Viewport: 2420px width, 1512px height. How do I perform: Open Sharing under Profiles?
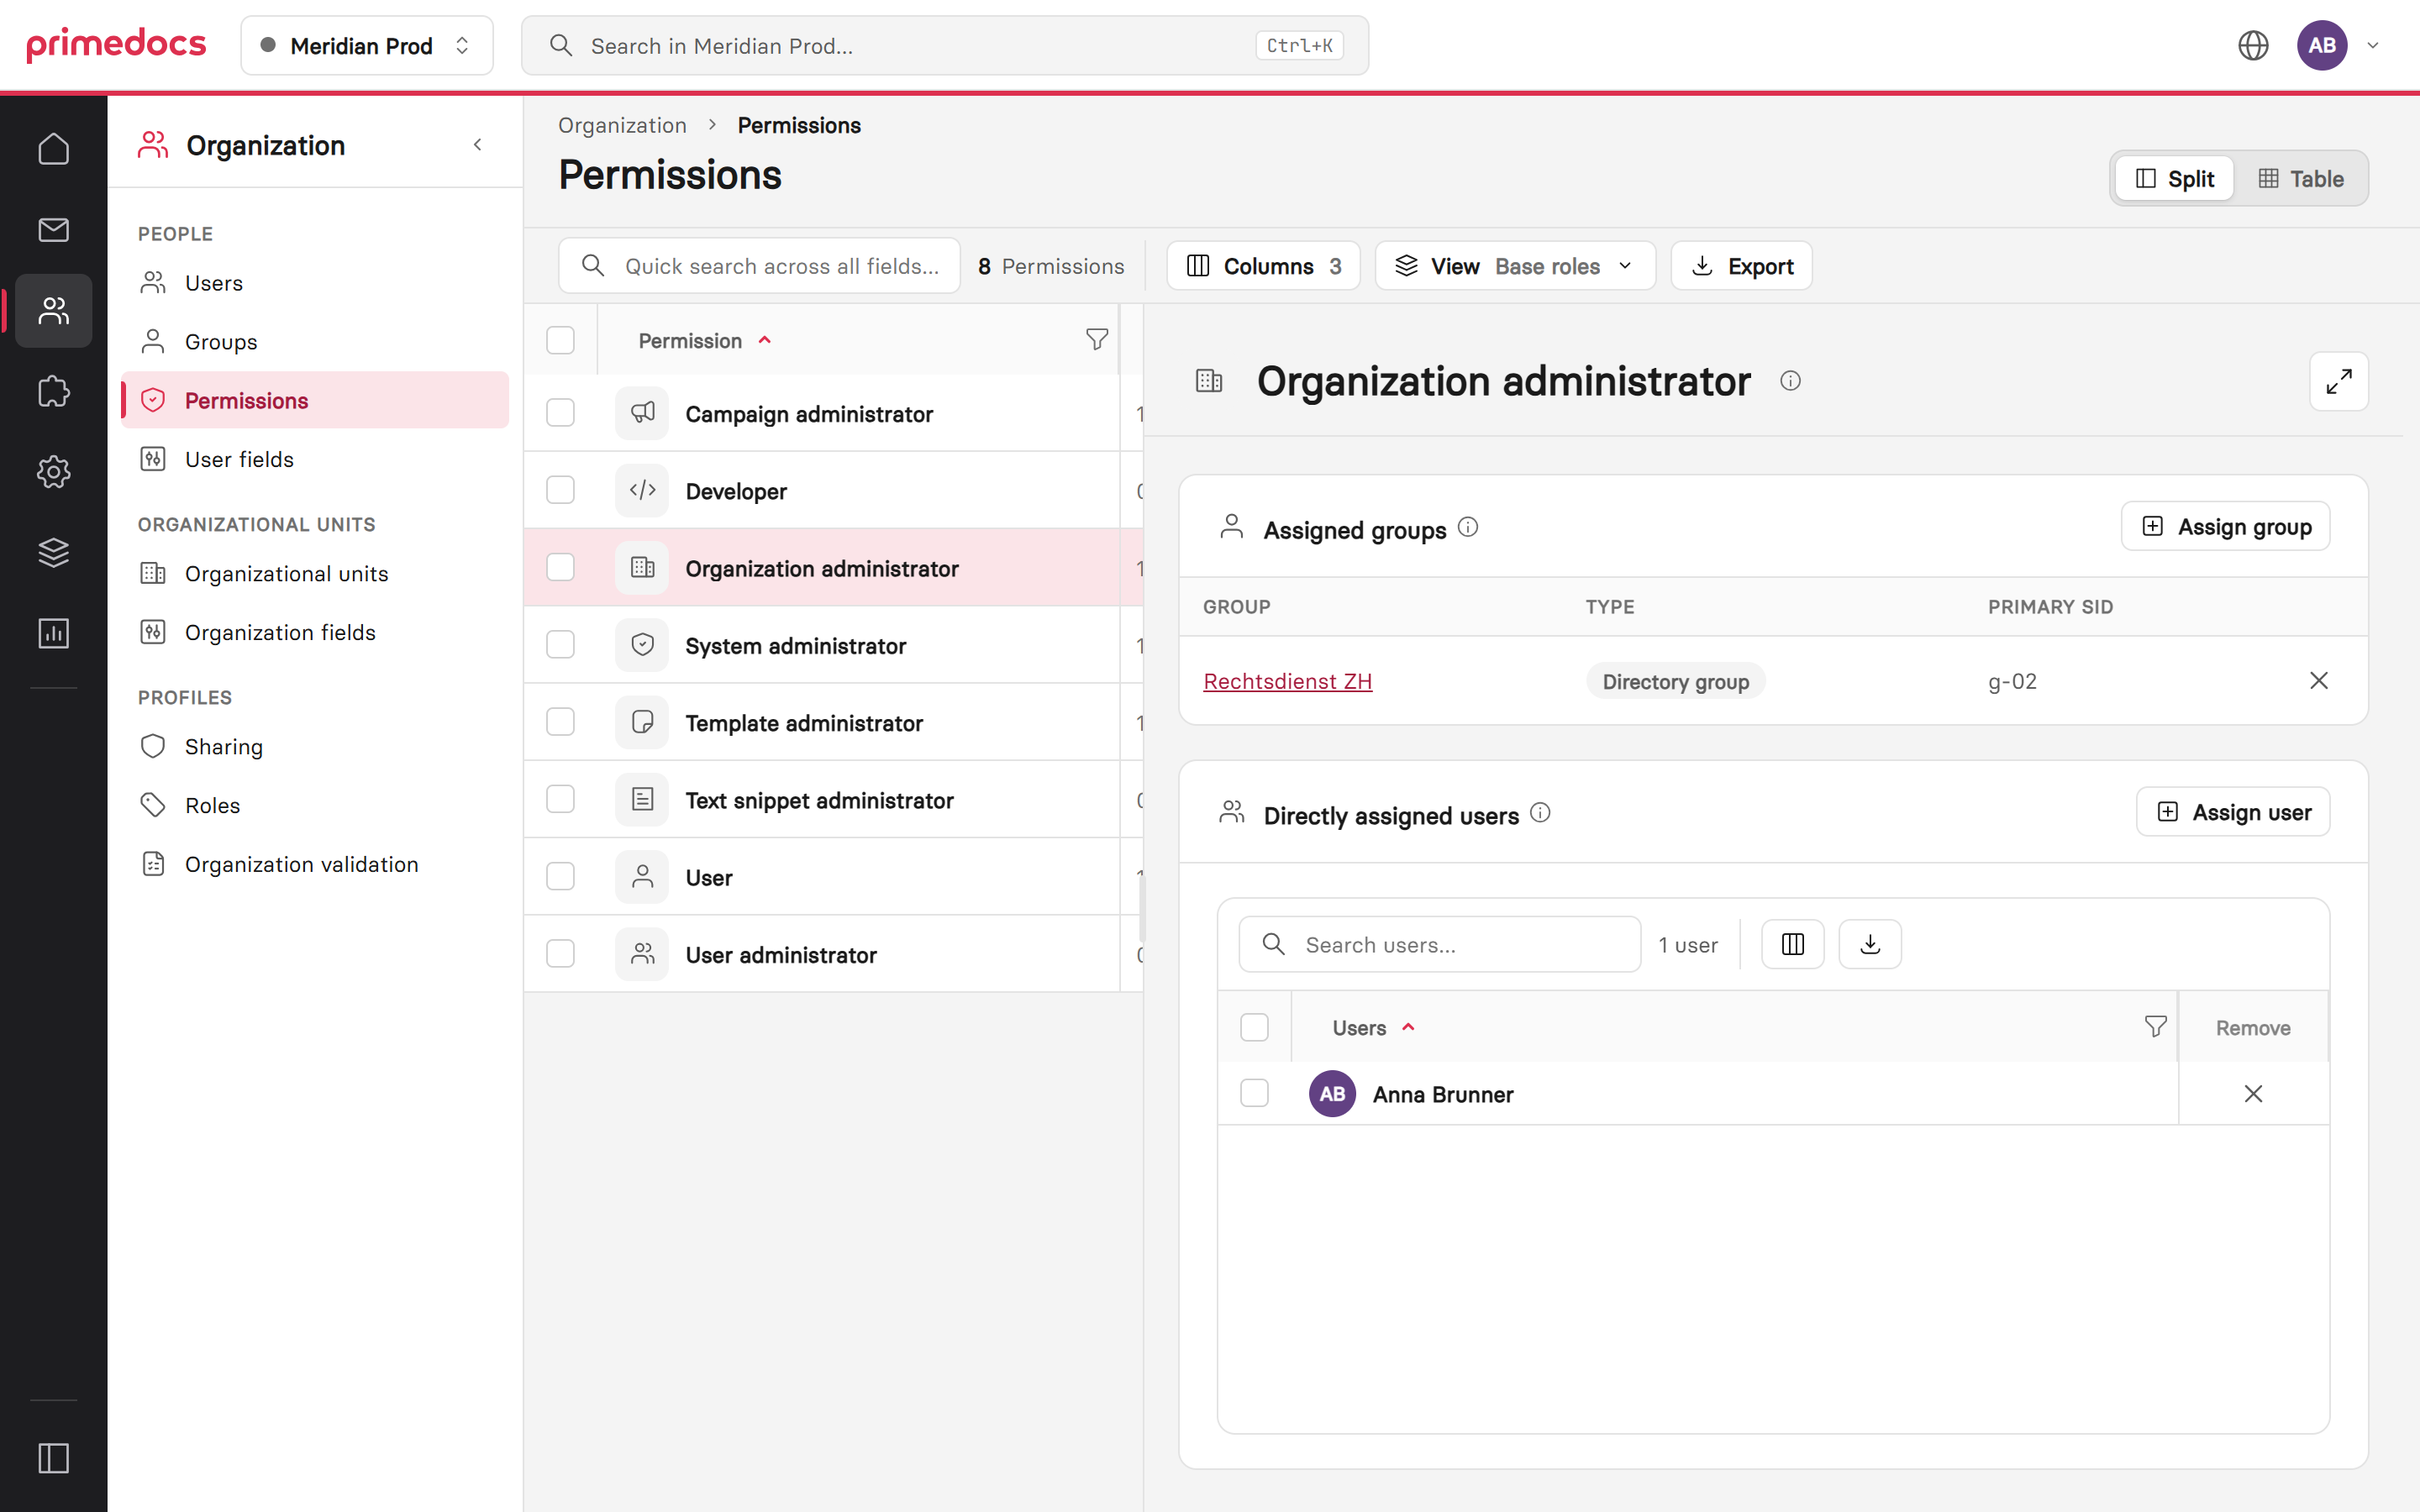[x=315, y=747]
